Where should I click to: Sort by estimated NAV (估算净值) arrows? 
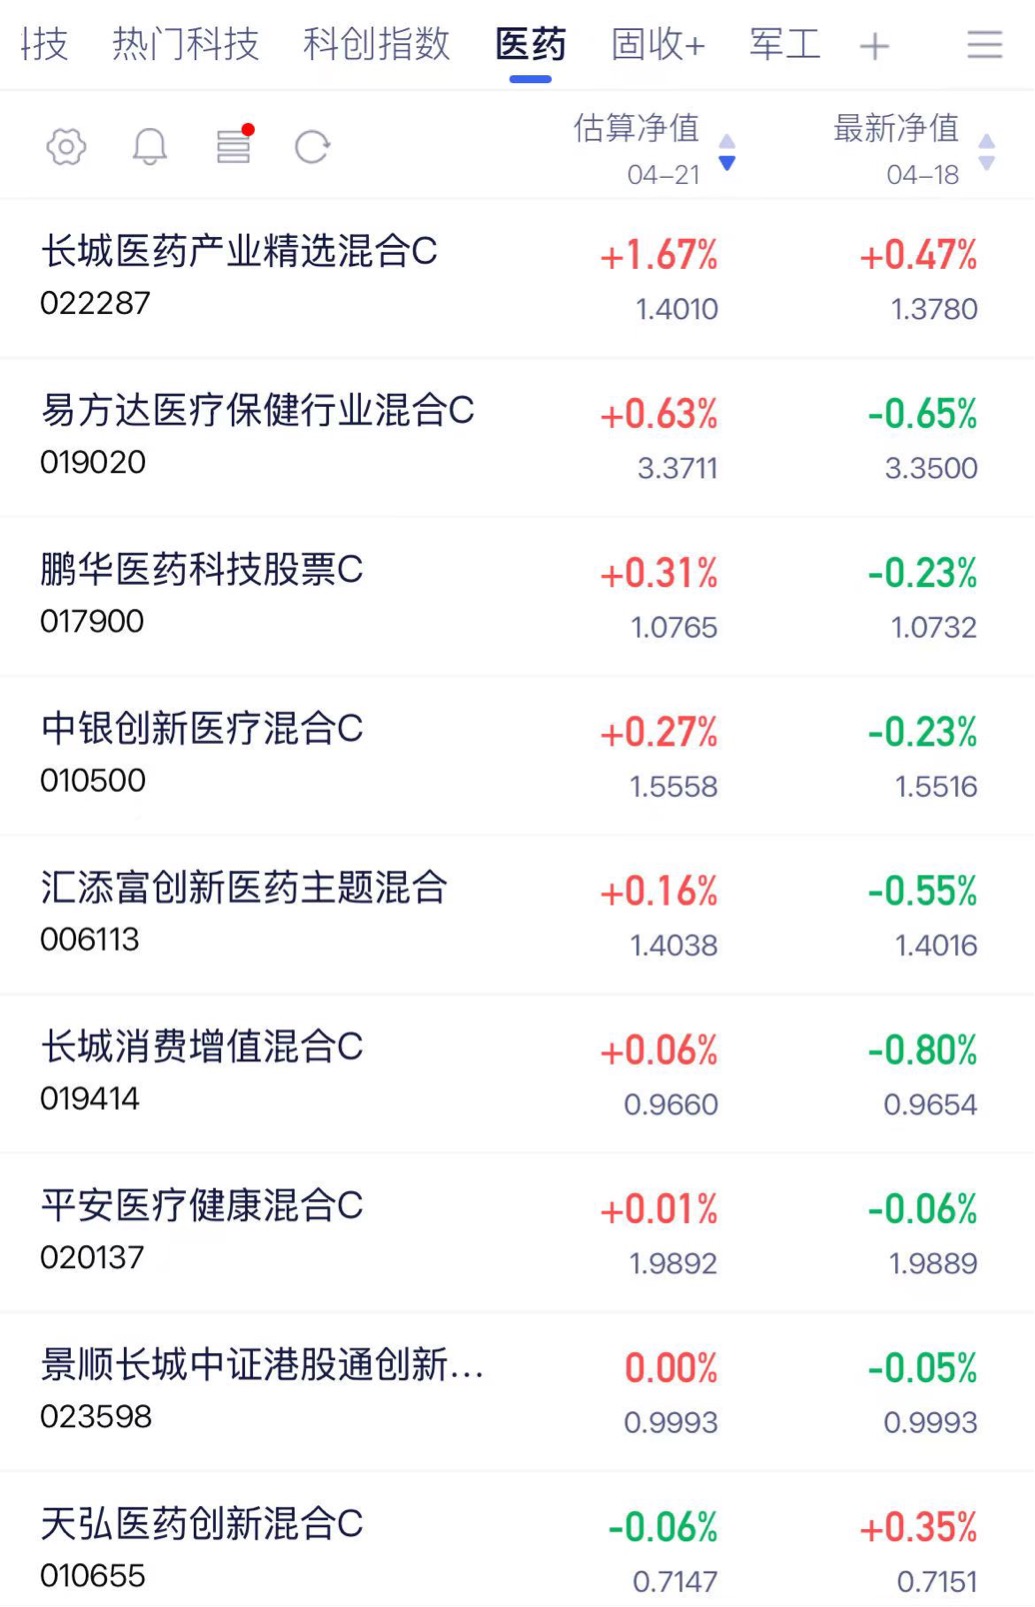(x=727, y=152)
